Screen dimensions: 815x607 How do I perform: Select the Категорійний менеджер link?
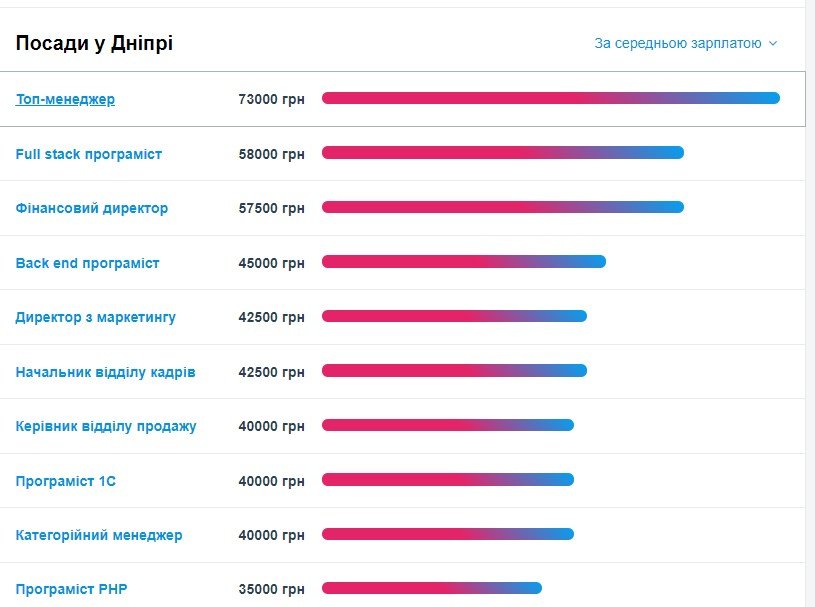coord(99,535)
